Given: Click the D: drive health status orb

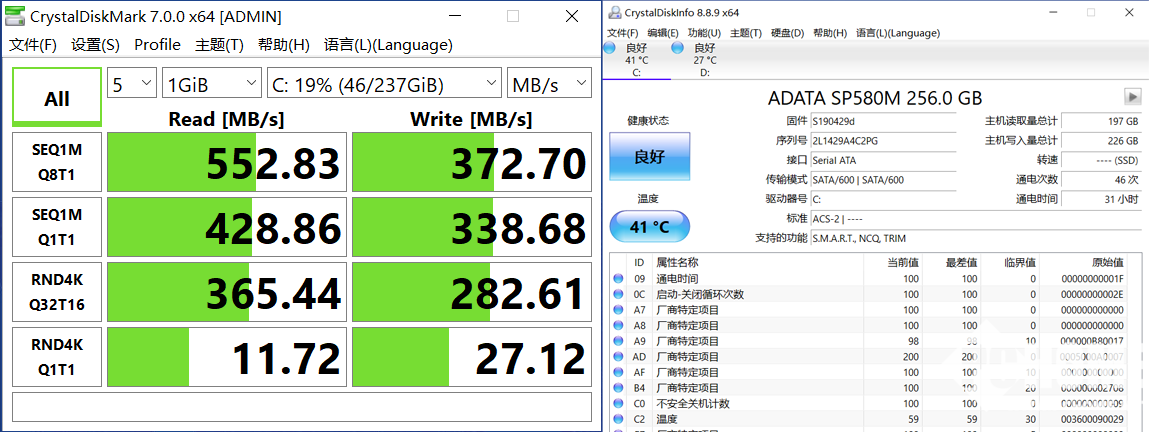Looking at the screenshot, I should [678, 47].
